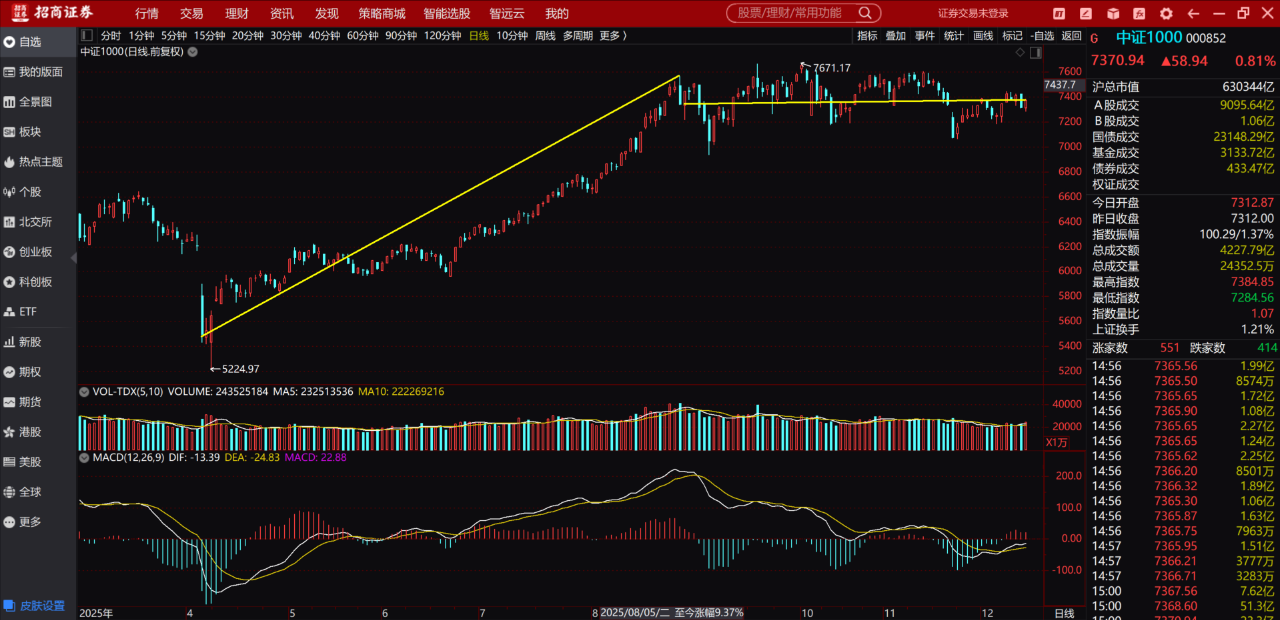Image resolution: width=1280 pixels, height=620 pixels.
Task: Go to 全球 markets in the sidebar
Action: click(30, 492)
